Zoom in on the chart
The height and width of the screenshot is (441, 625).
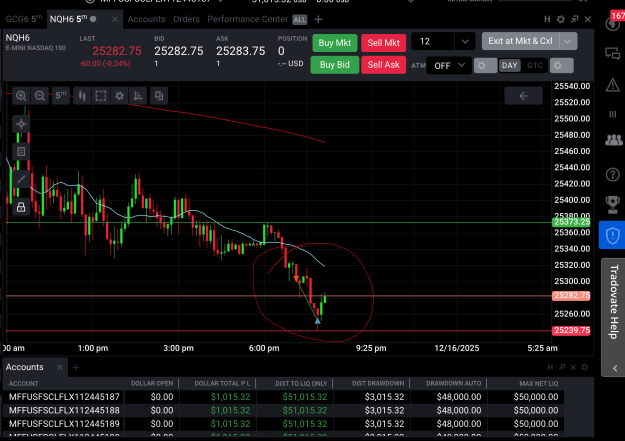pos(21,96)
